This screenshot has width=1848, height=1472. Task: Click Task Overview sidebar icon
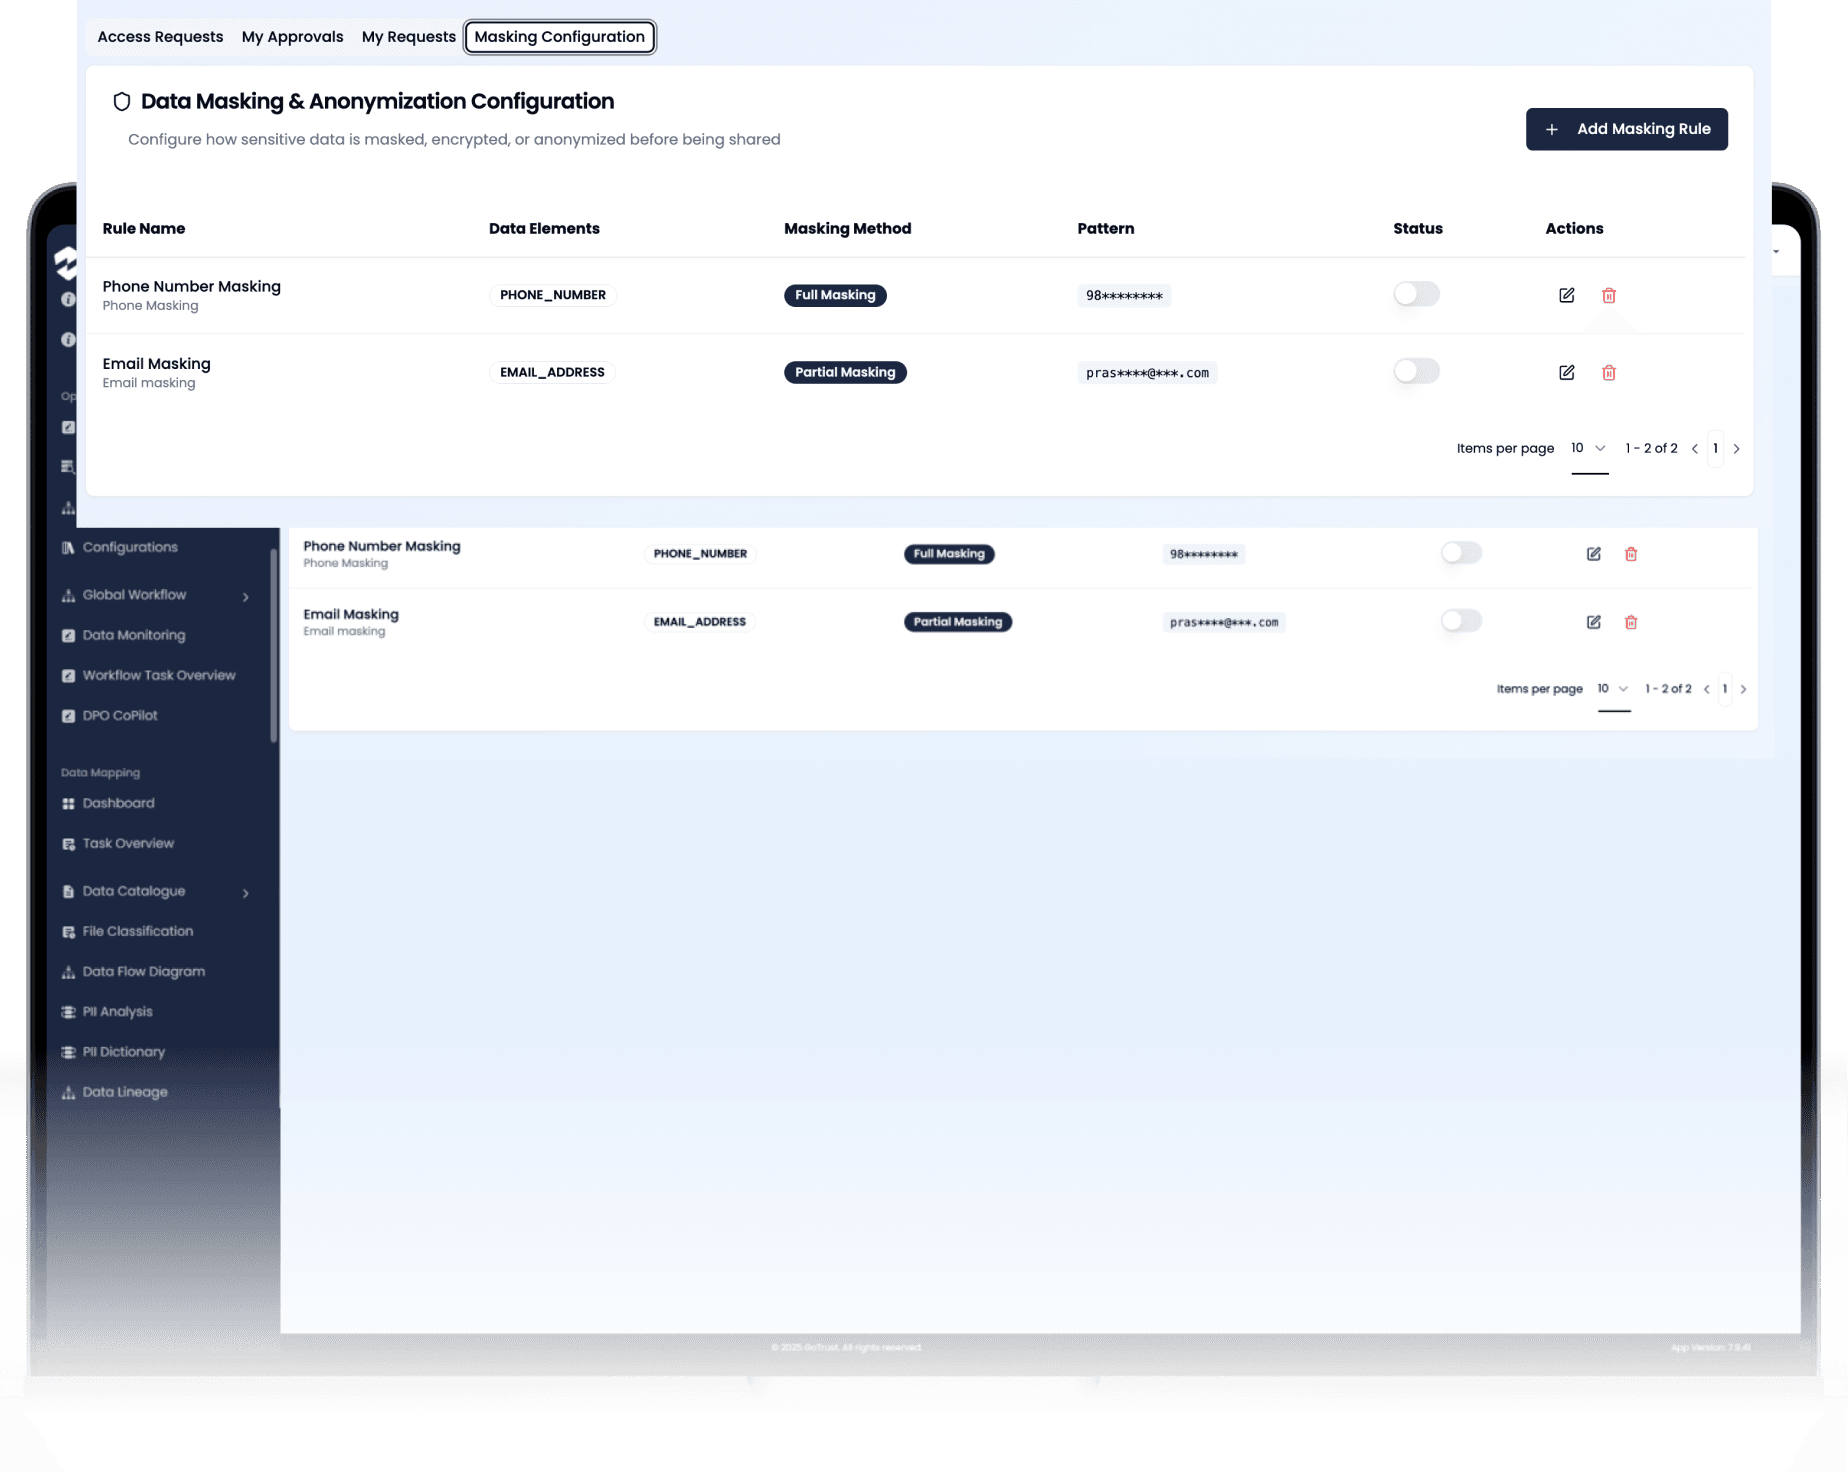68,843
